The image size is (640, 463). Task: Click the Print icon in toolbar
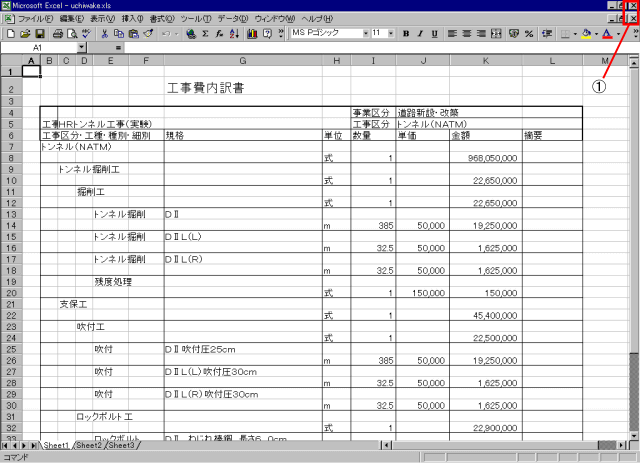point(58,33)
